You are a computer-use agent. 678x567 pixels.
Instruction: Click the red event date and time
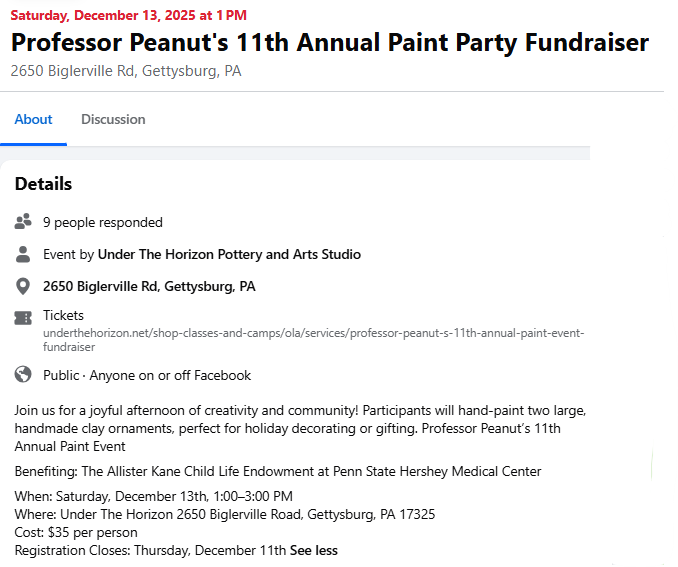click(x=128, y=15)
